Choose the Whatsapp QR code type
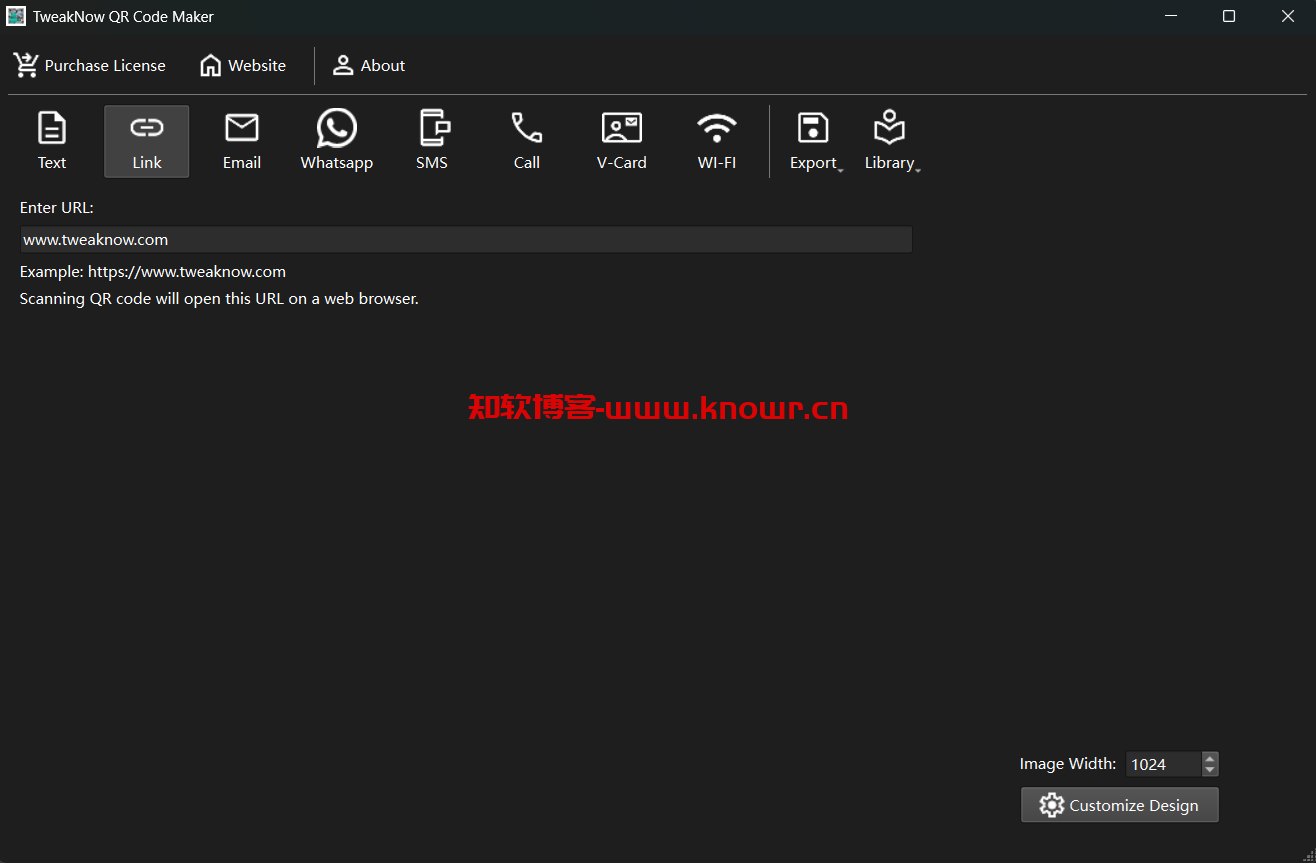 (x=337, y=141)
